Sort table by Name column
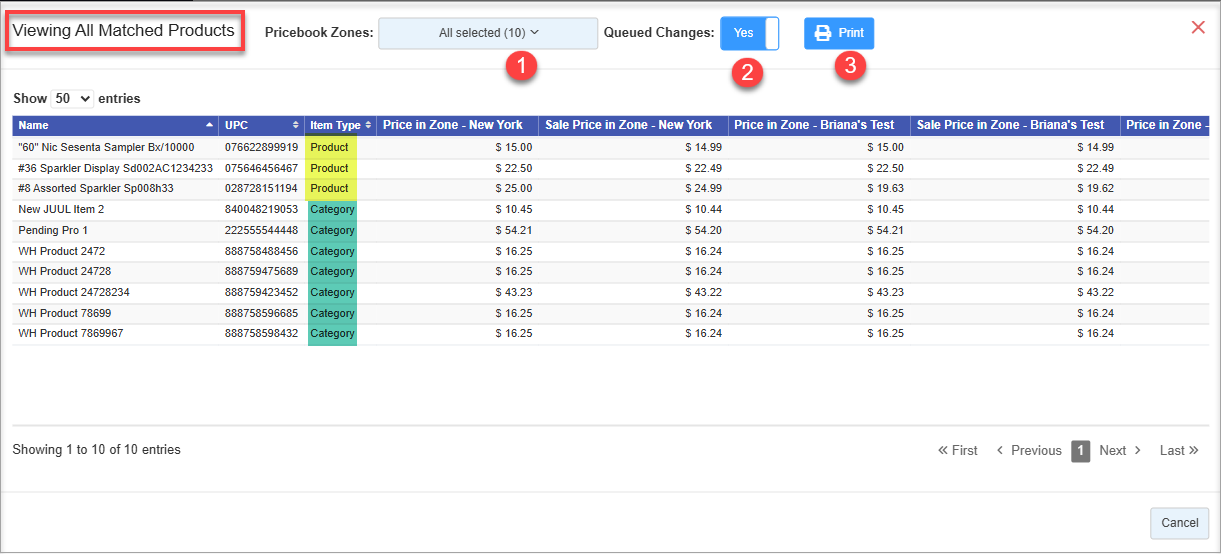1221x554 pixels. click(x=115, y=125)
